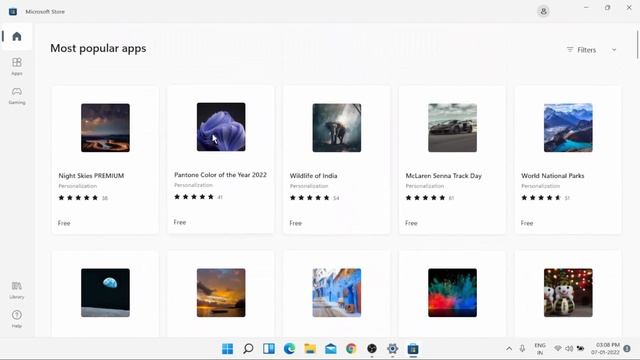Screen dimensions: 640x360
Task: Click the Wi-Fi network tray icon
Action: click(x=558, y=349)
